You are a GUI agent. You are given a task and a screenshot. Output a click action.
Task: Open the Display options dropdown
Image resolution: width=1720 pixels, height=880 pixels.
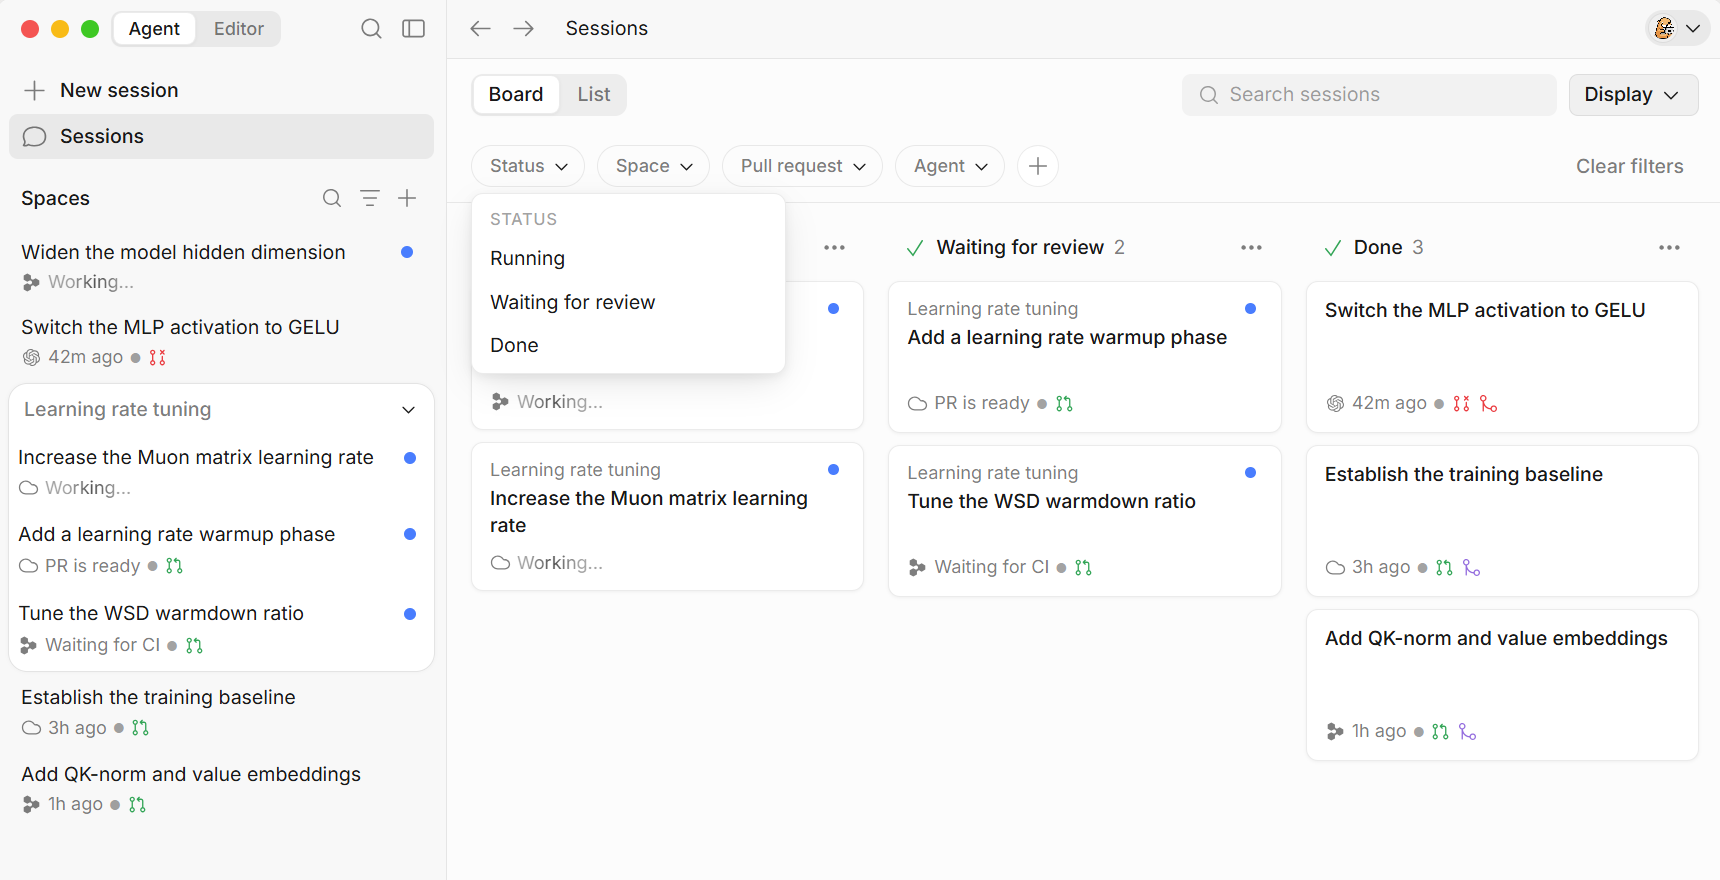tap(1633, 95)
